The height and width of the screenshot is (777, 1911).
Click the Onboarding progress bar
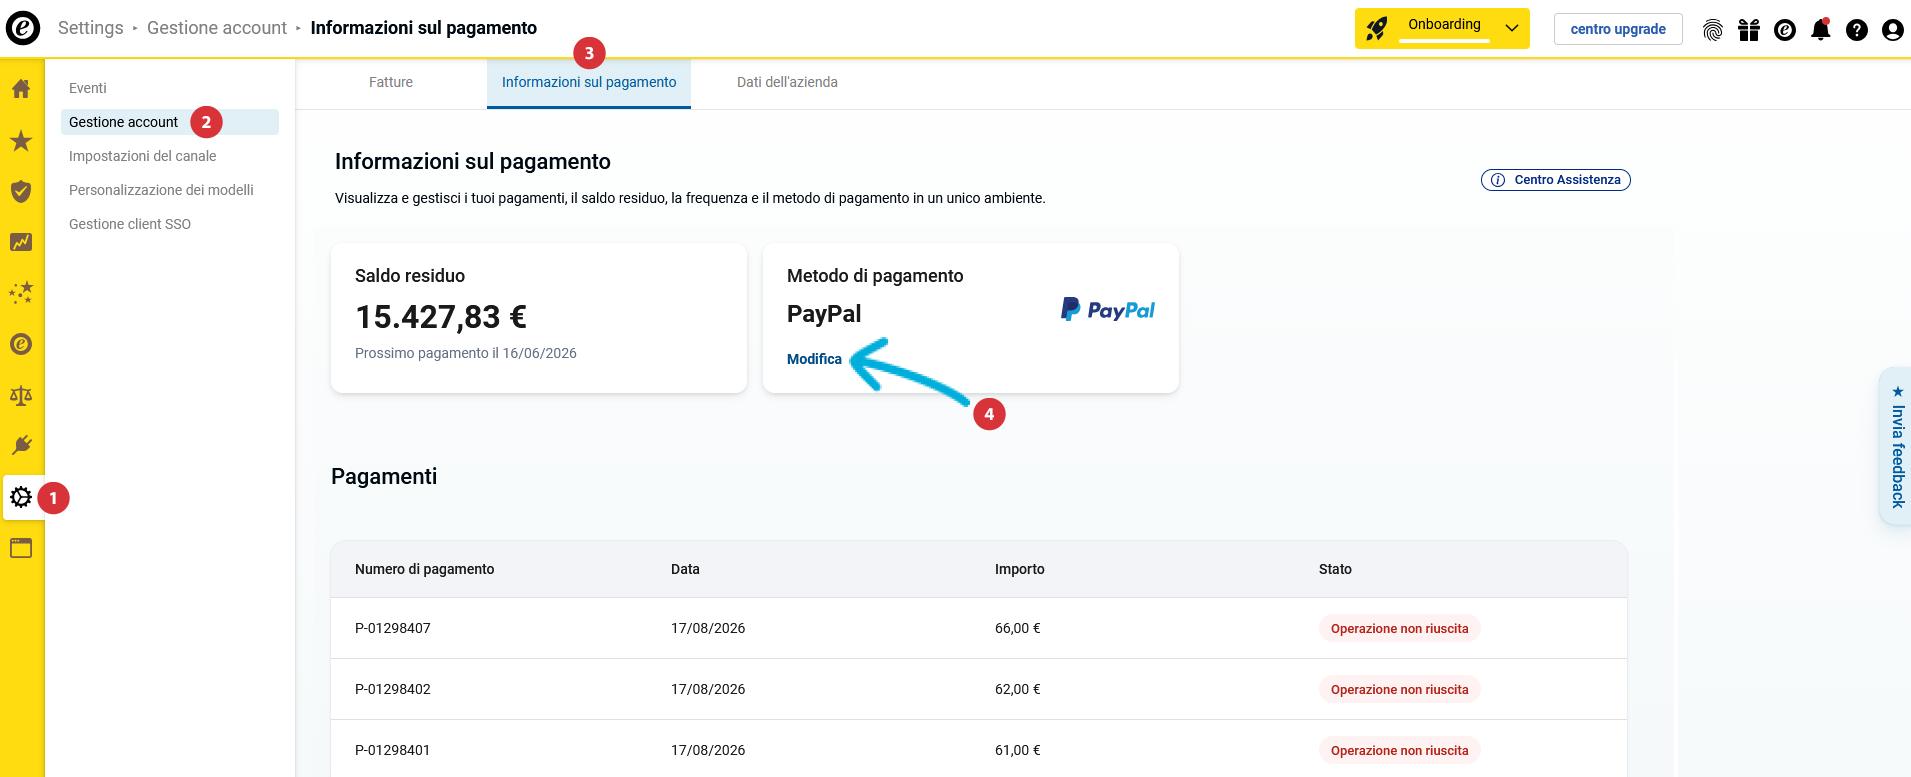(x=1444, y=41)
